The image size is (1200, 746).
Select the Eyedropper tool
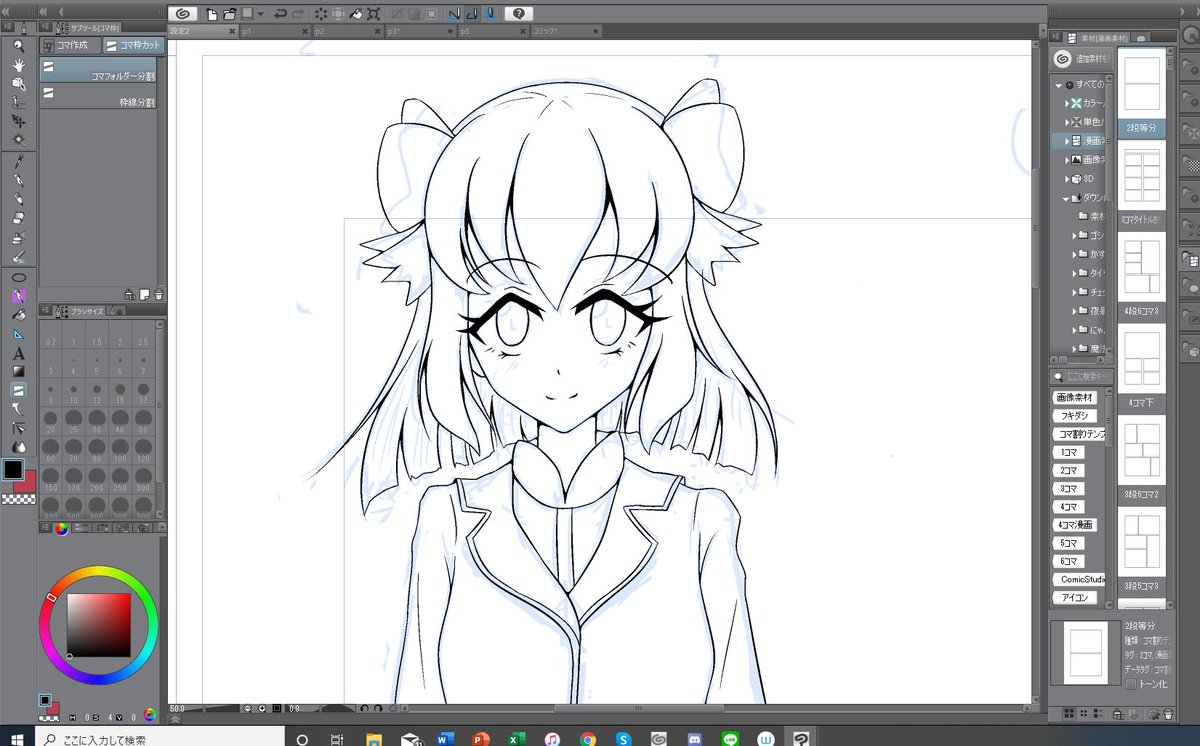click(18, 162)
